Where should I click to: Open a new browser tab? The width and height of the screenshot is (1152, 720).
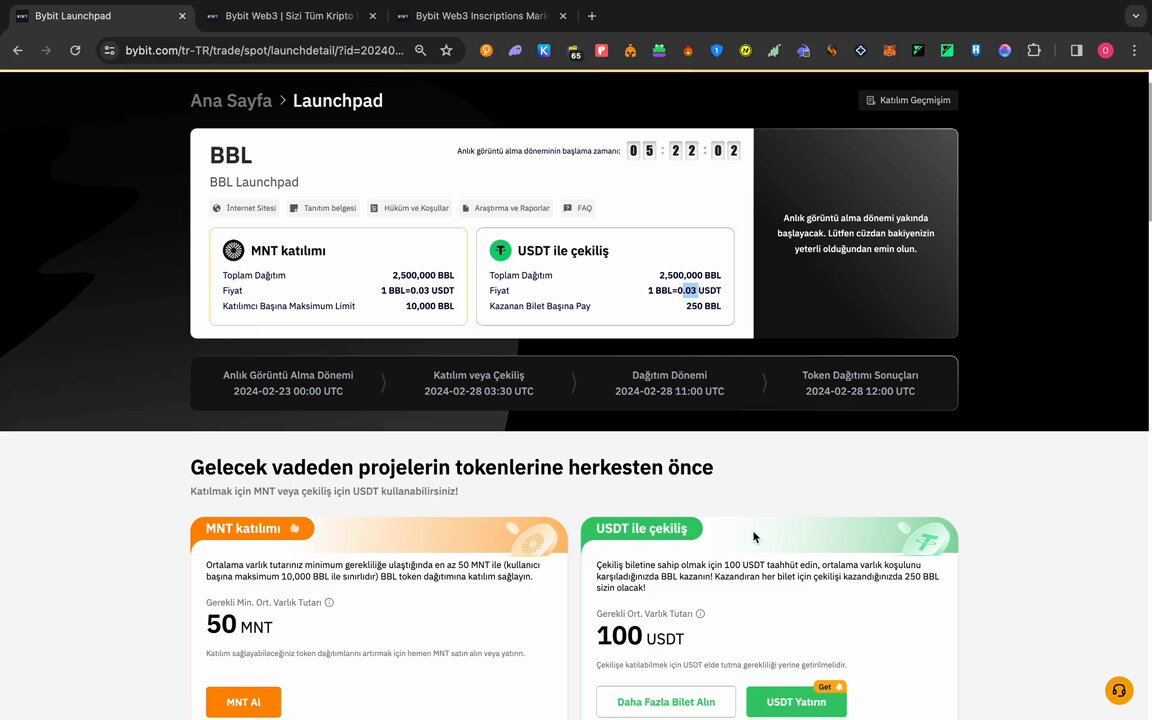click(x=591, y=15)
